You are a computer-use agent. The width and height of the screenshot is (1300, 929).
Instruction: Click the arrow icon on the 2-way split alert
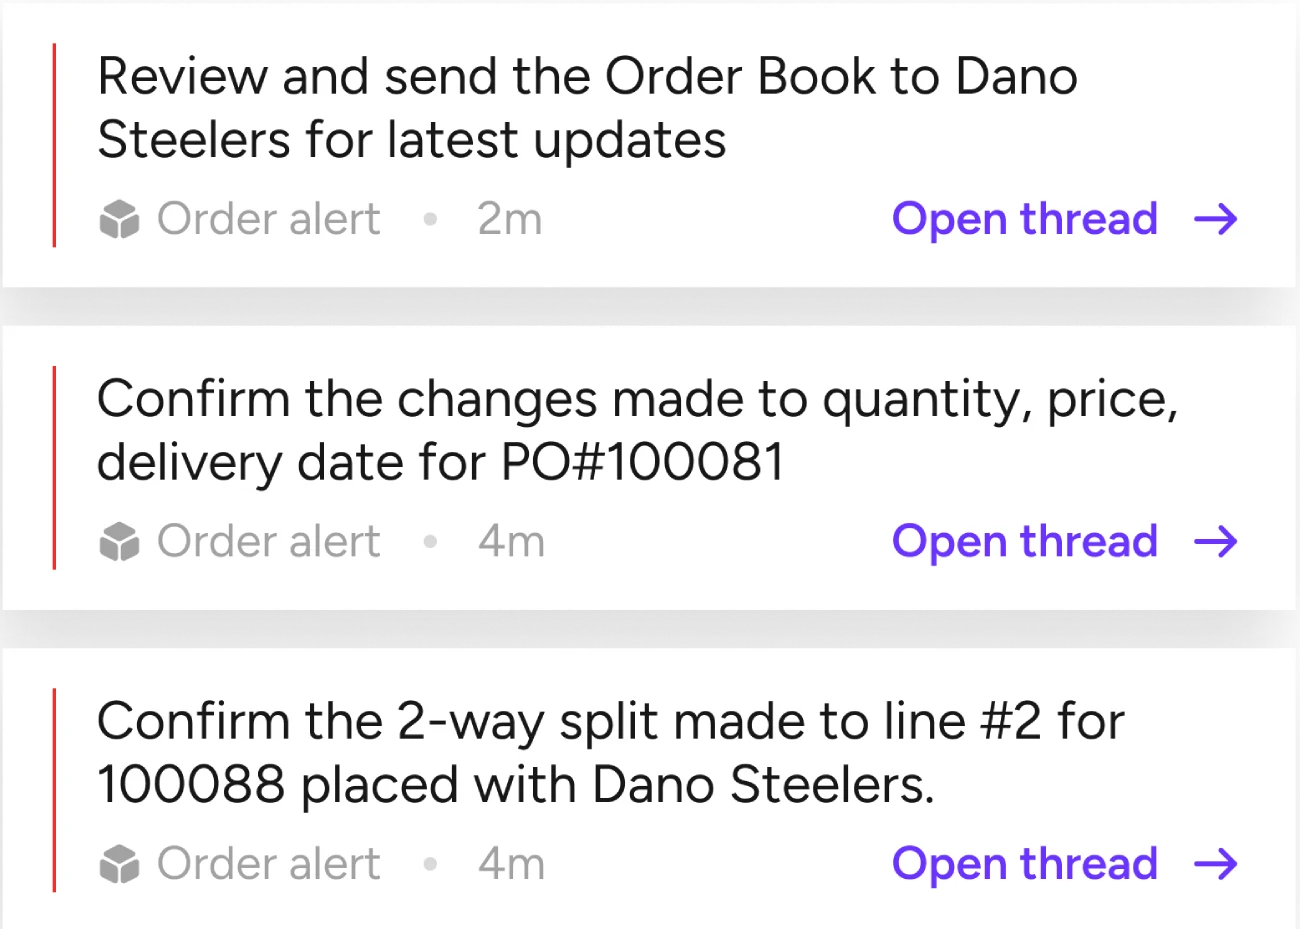(x=1216, y=864)
